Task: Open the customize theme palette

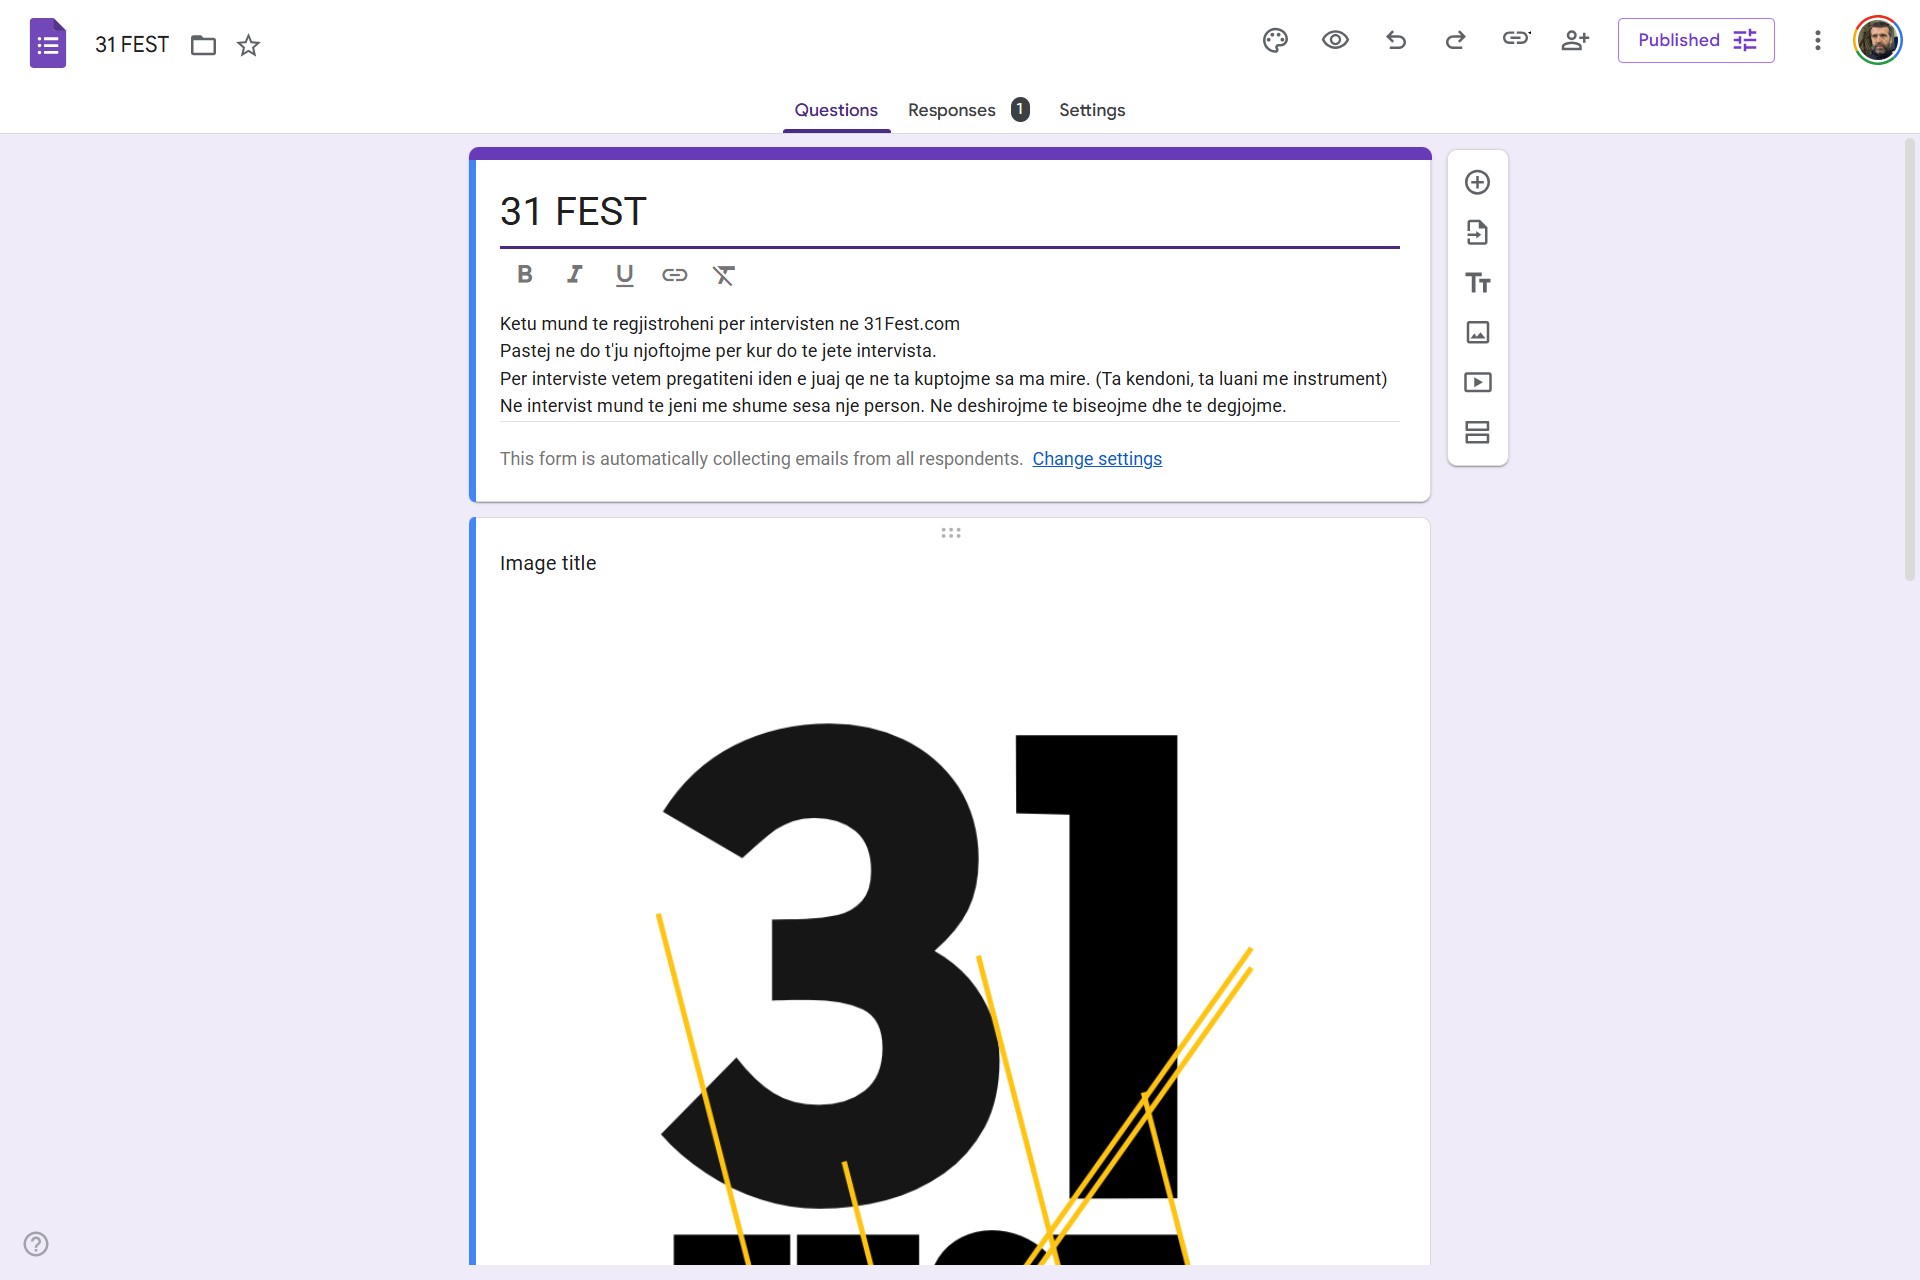Action: [1275, 41]
